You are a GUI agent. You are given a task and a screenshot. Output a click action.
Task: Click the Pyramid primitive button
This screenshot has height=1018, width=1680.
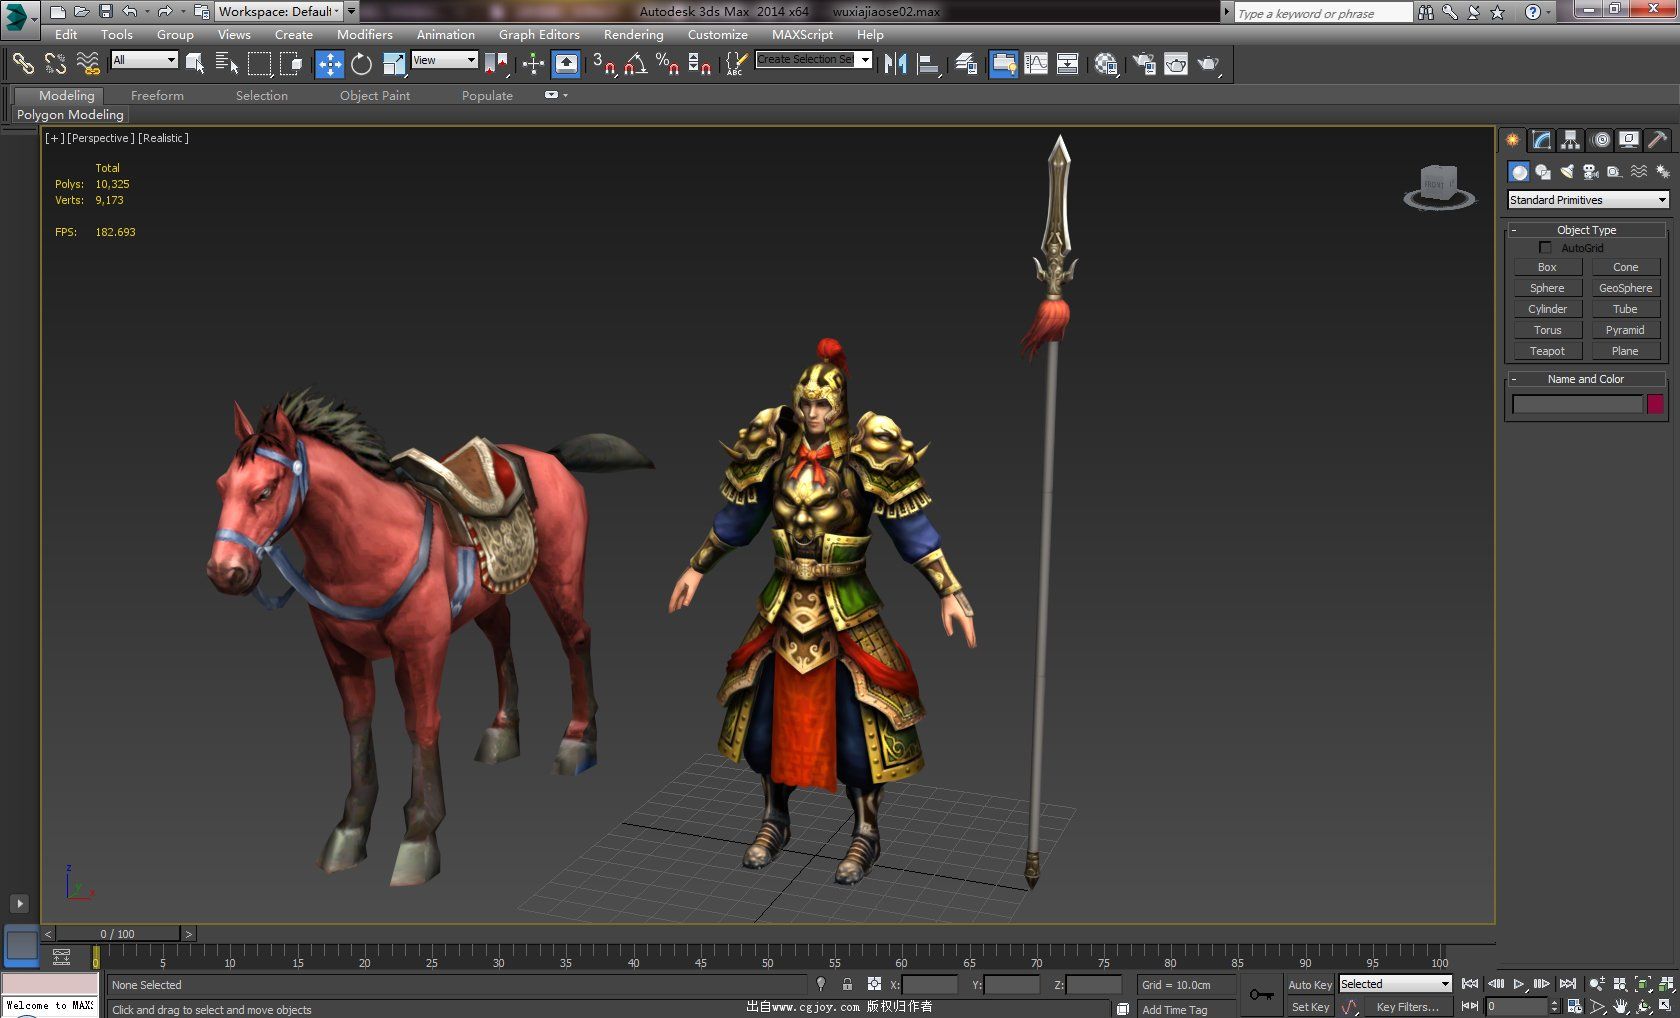[x=1625, y=330]
